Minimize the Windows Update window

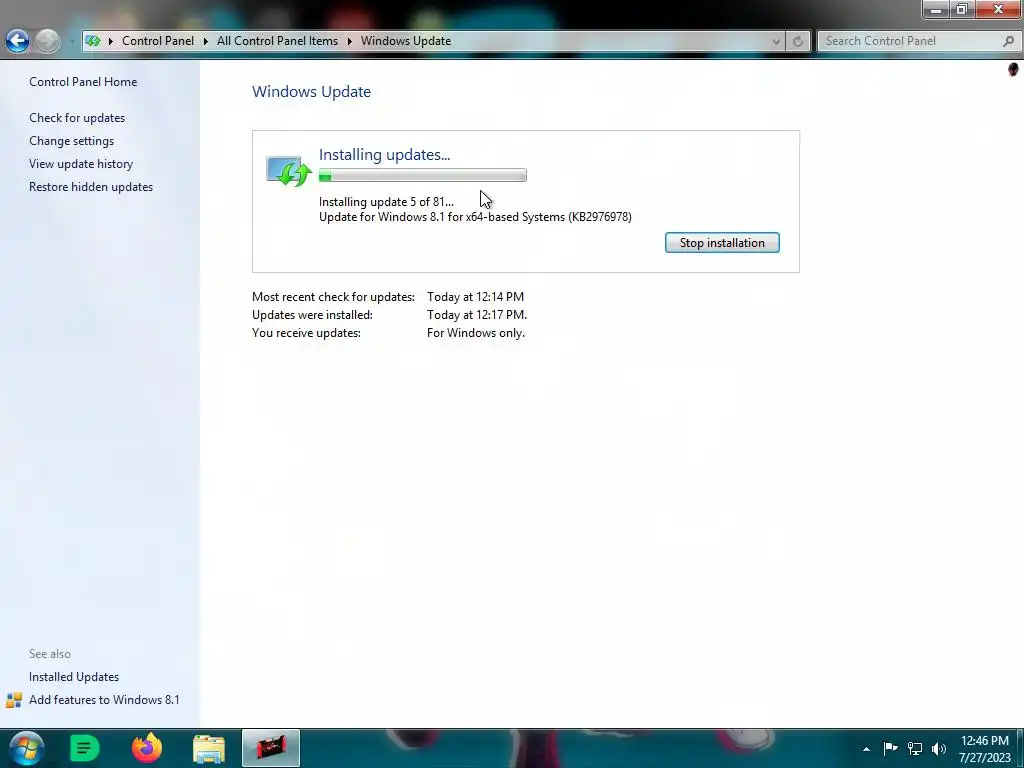coord(936,9)
